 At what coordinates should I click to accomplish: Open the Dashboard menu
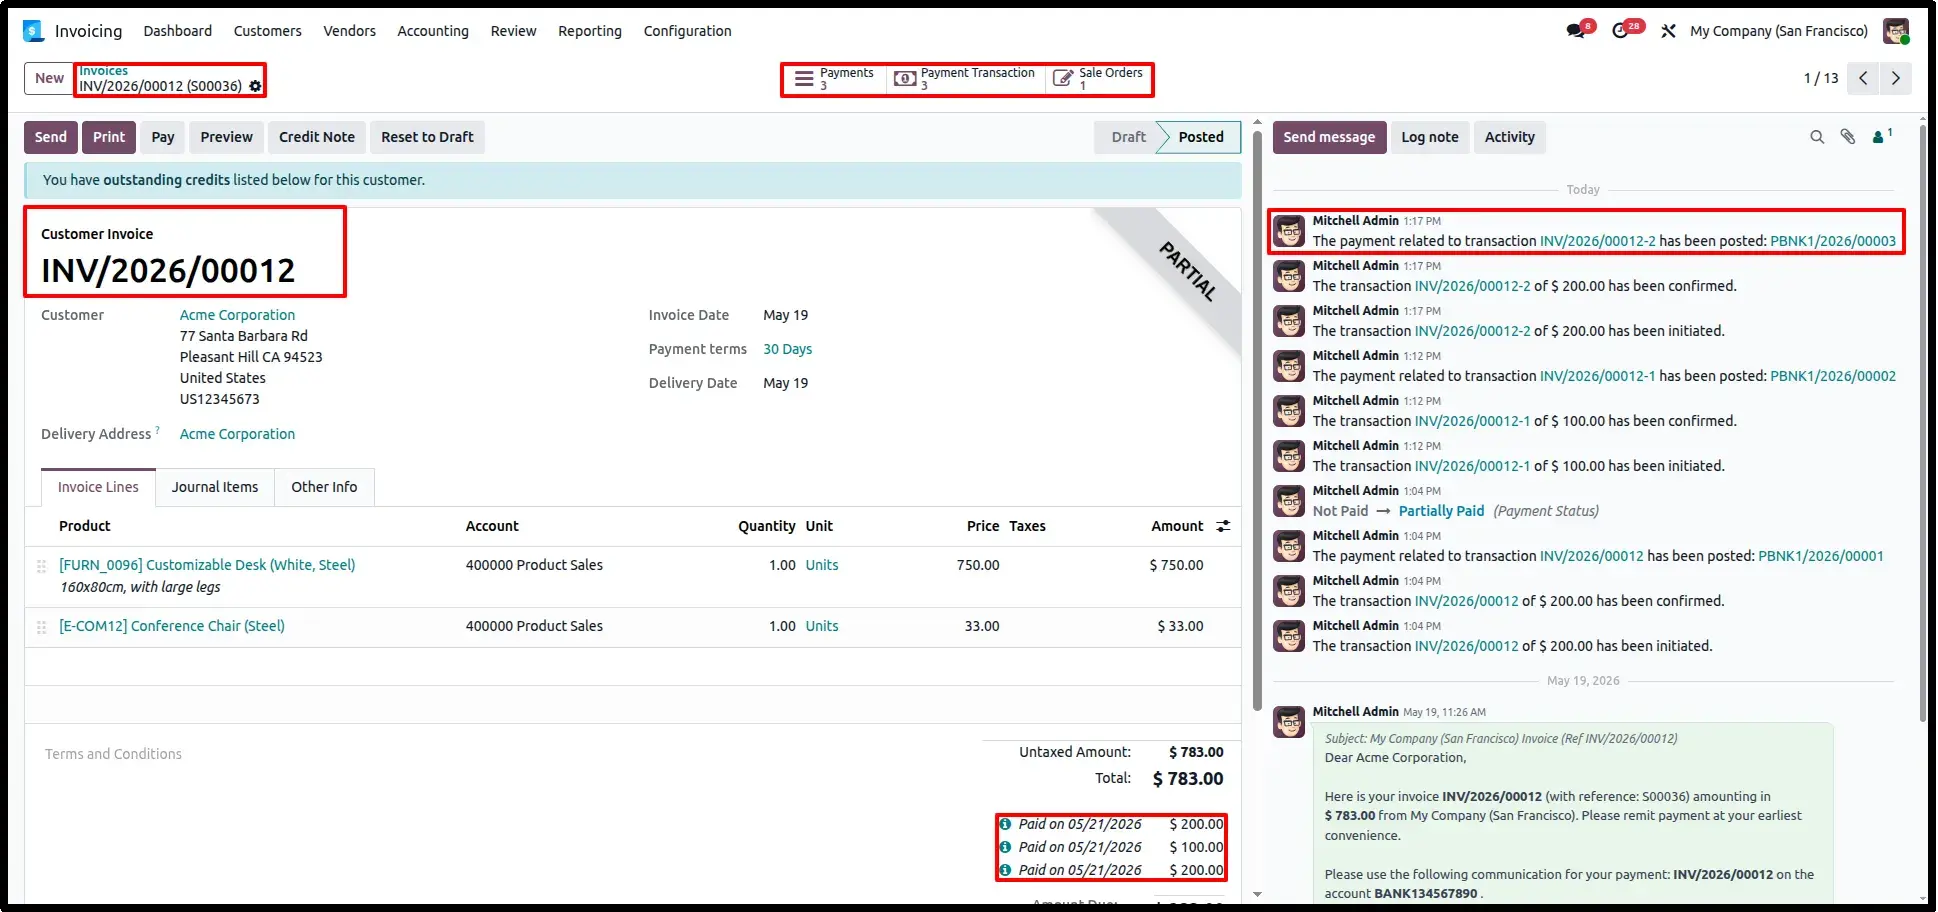(x=177, y=31)
